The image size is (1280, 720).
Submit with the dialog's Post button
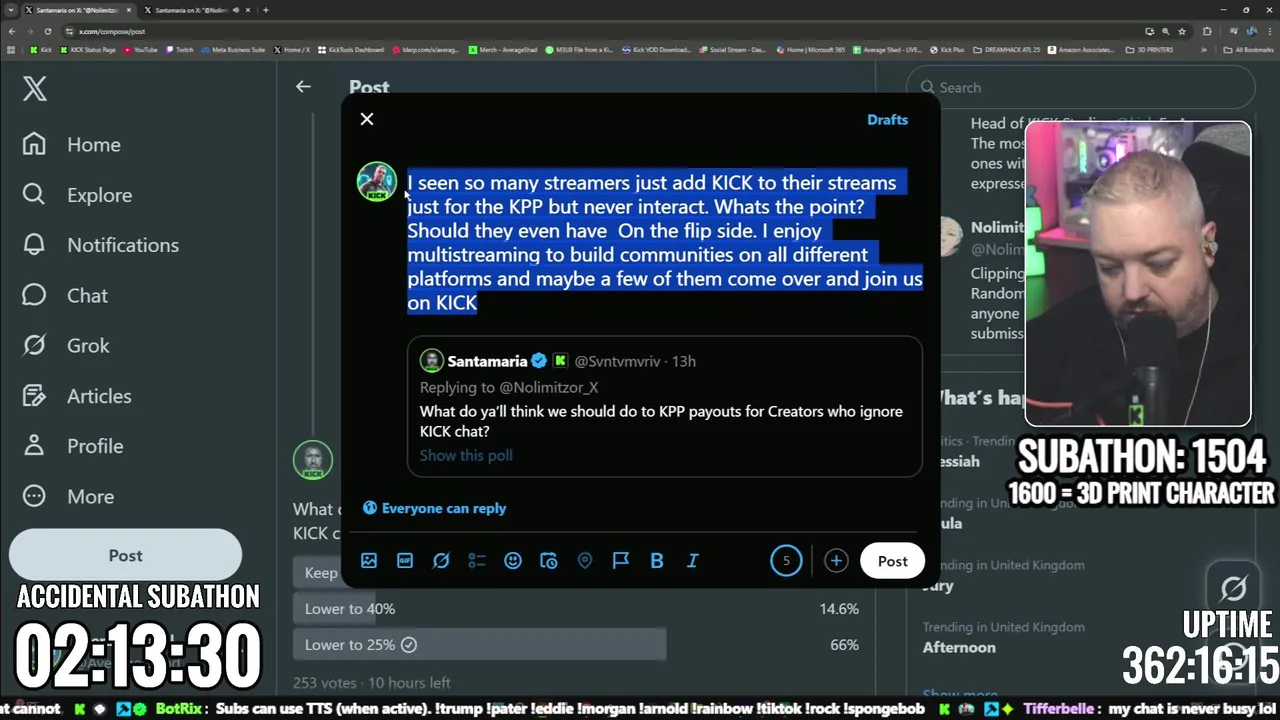[x=893, y=561]
